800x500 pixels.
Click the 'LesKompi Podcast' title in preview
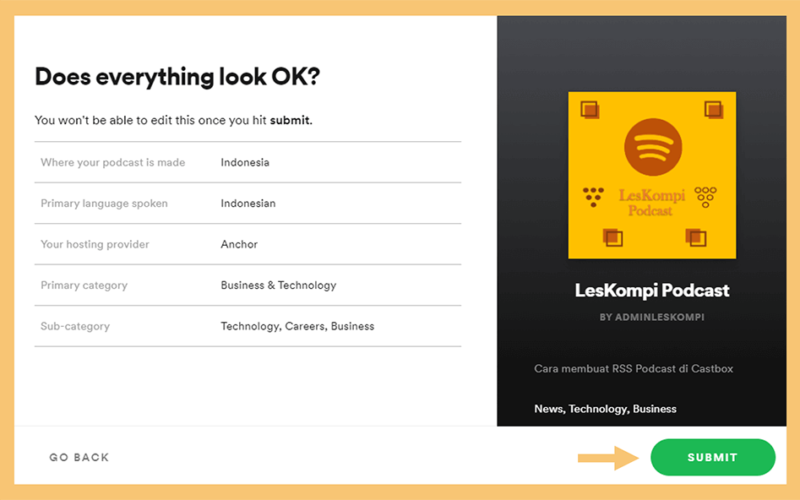coord(652,290)
